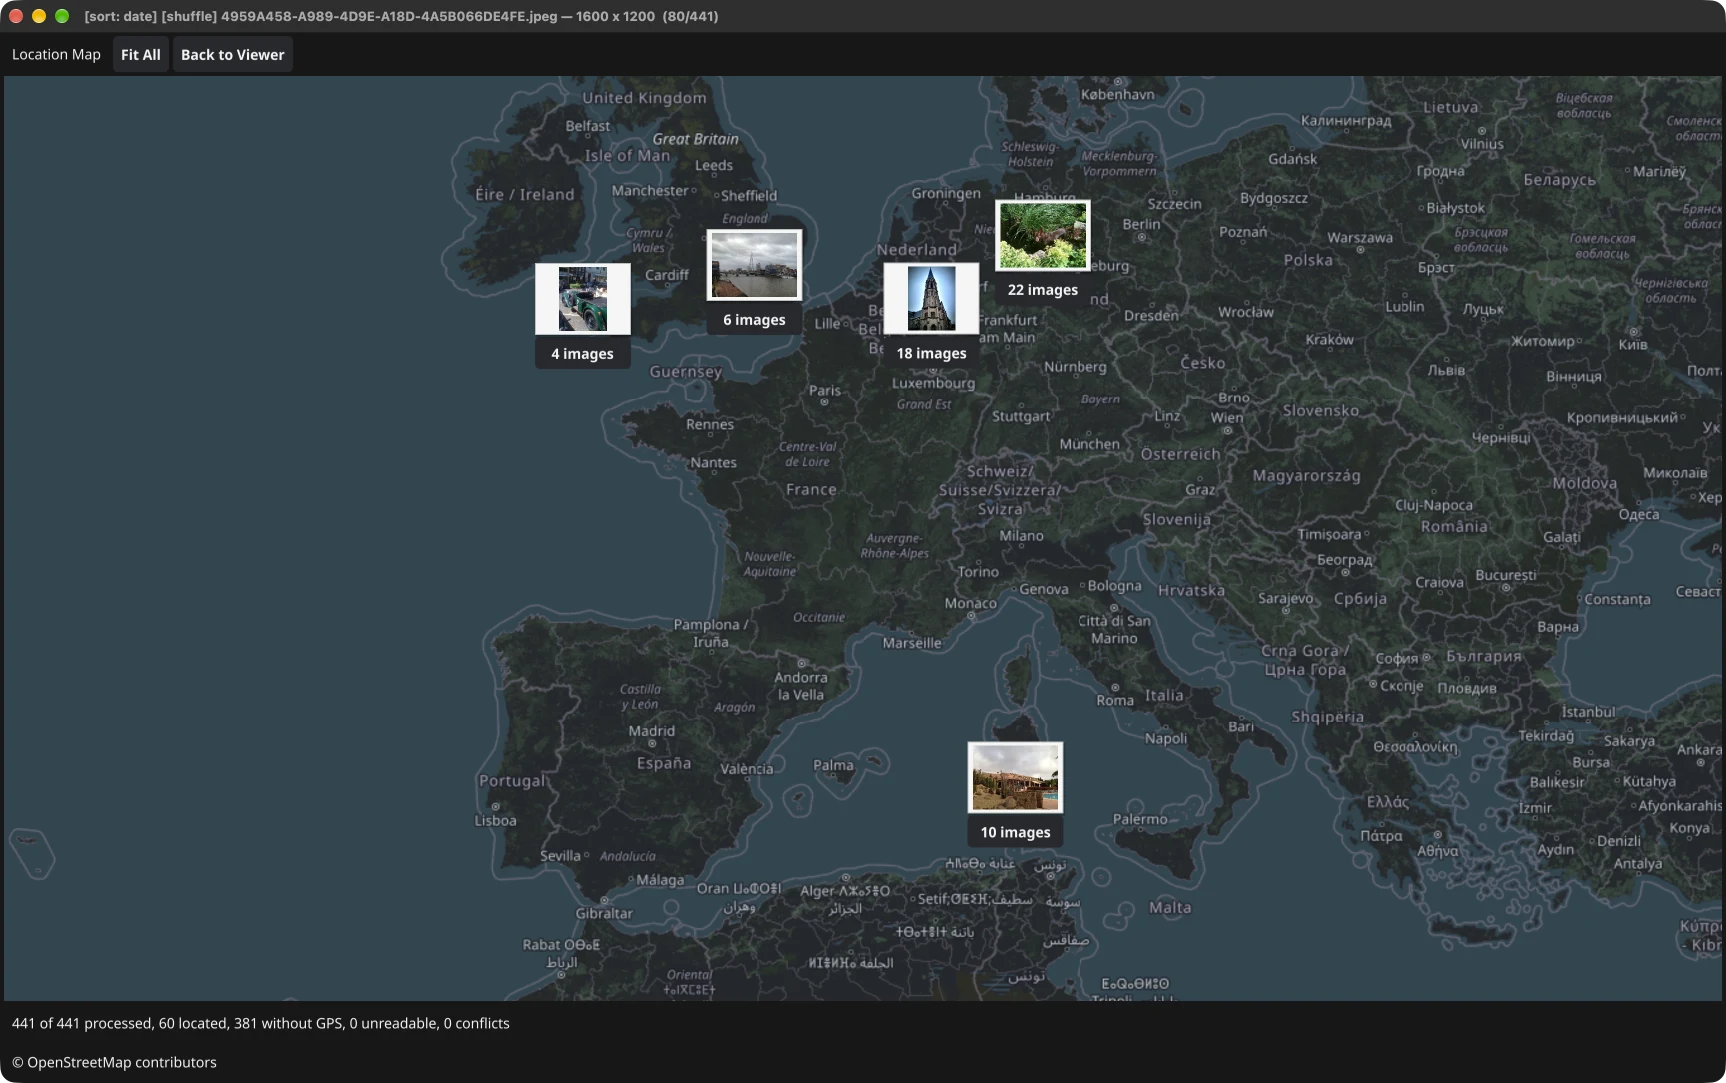This screenshot has height=1083, width=1726.
Task: Click the Milano label on map
Action: pyautogui.click(x=1022, y=536)
